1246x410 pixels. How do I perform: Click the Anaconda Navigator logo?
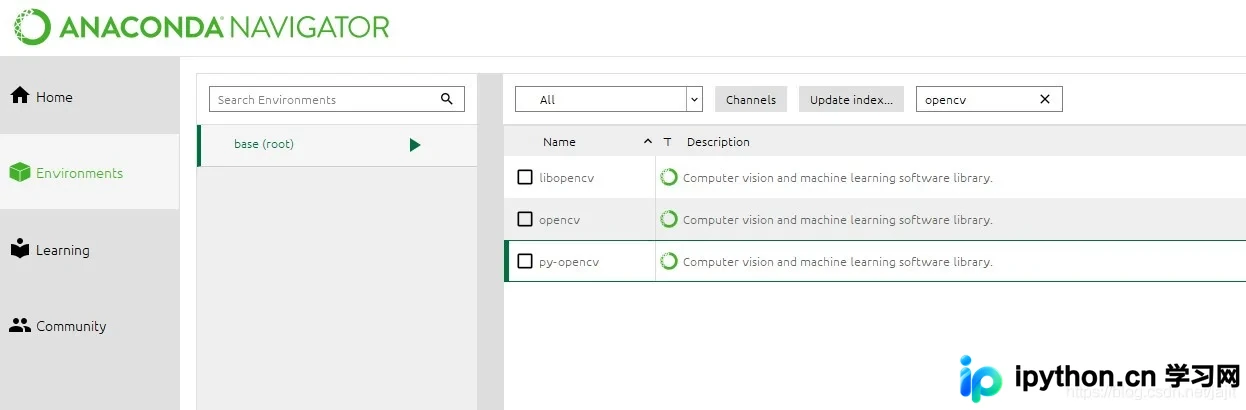[x=201, y=27]
